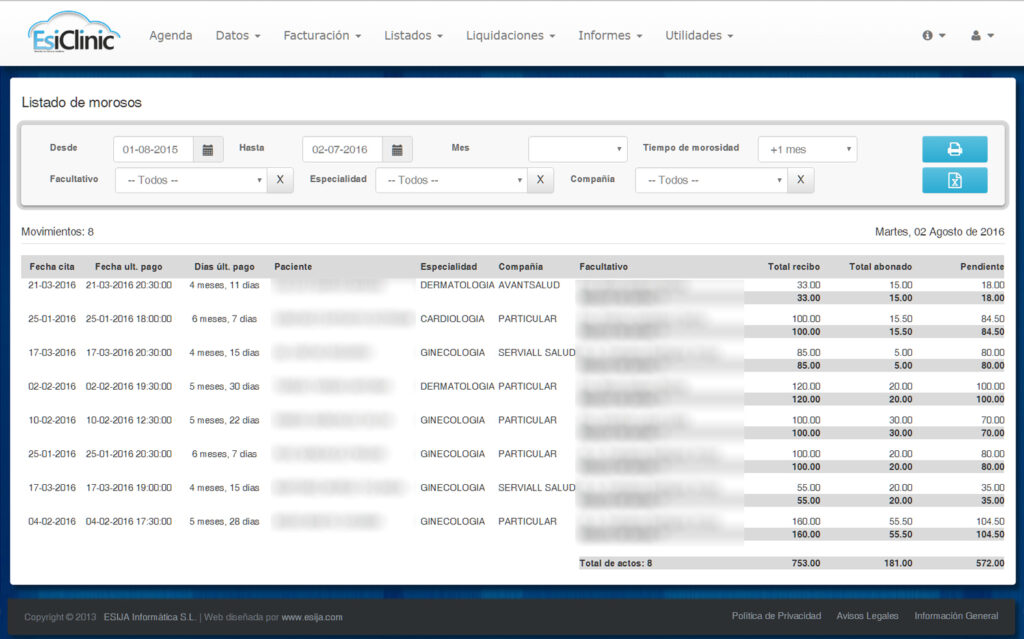Clear the Especialidad filter with X
Viewport: 1024px width, 639px height.
(540, 180)
